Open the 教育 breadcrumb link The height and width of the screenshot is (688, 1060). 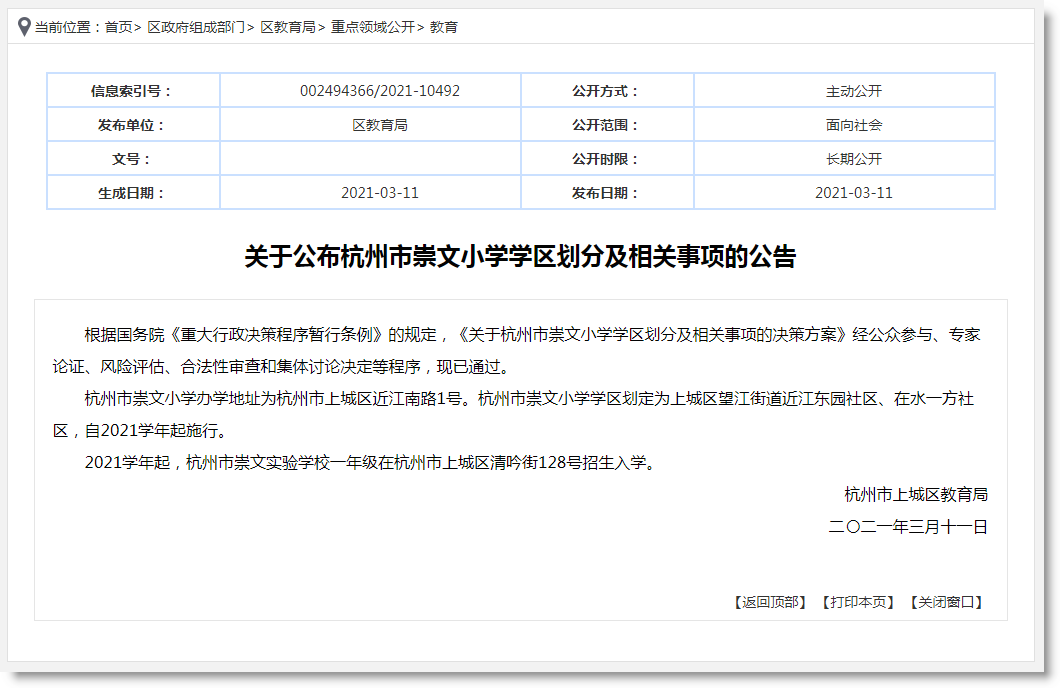(443, 27)
